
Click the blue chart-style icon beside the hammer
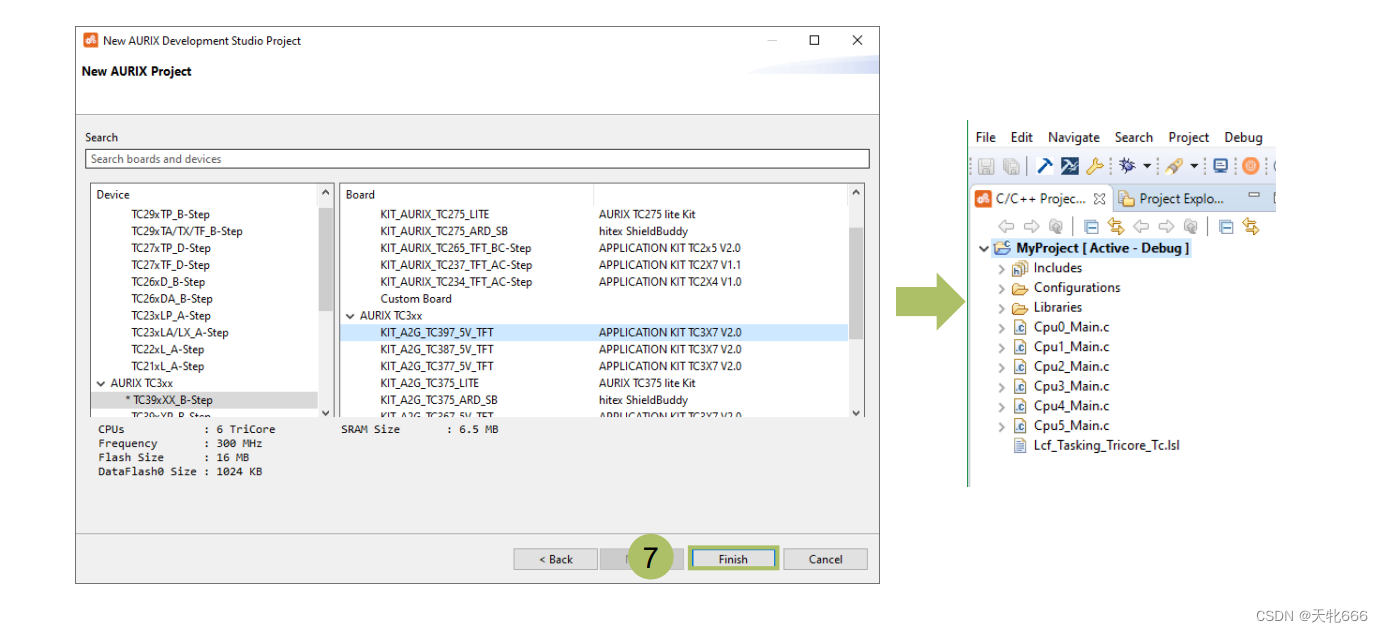[x=1069, y=166]
